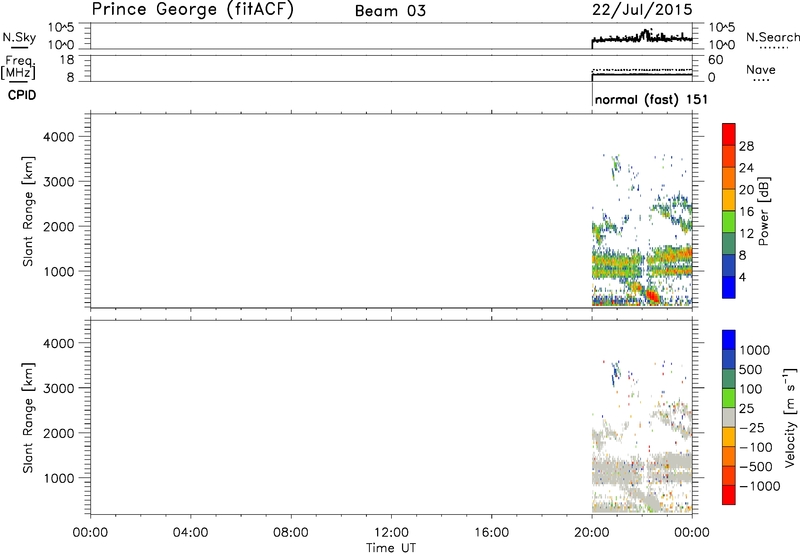This screenshot has height=554, width=800.
Task: Click the '-500' Velocity colorbar label
Action: [756, 466]
